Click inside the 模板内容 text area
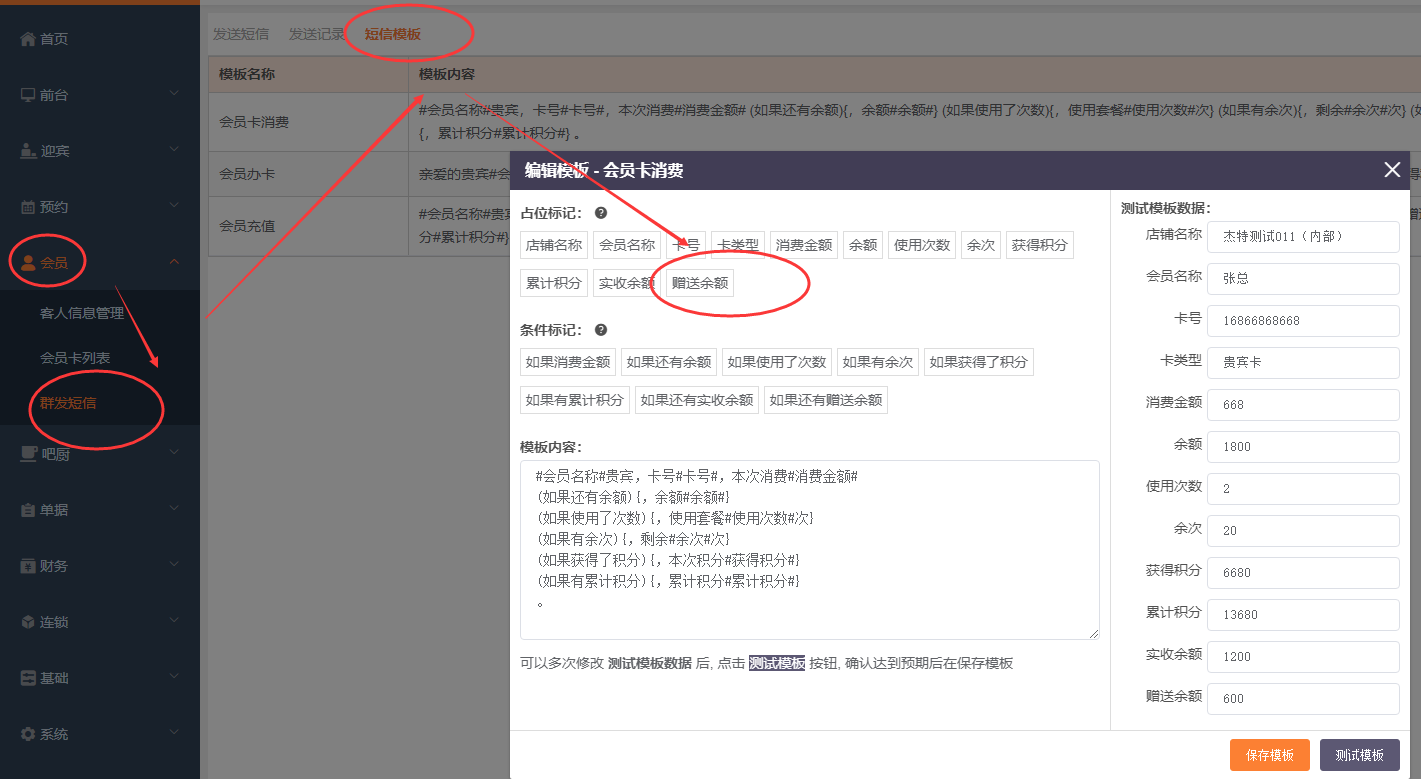1421x779 pixels. 810,550
